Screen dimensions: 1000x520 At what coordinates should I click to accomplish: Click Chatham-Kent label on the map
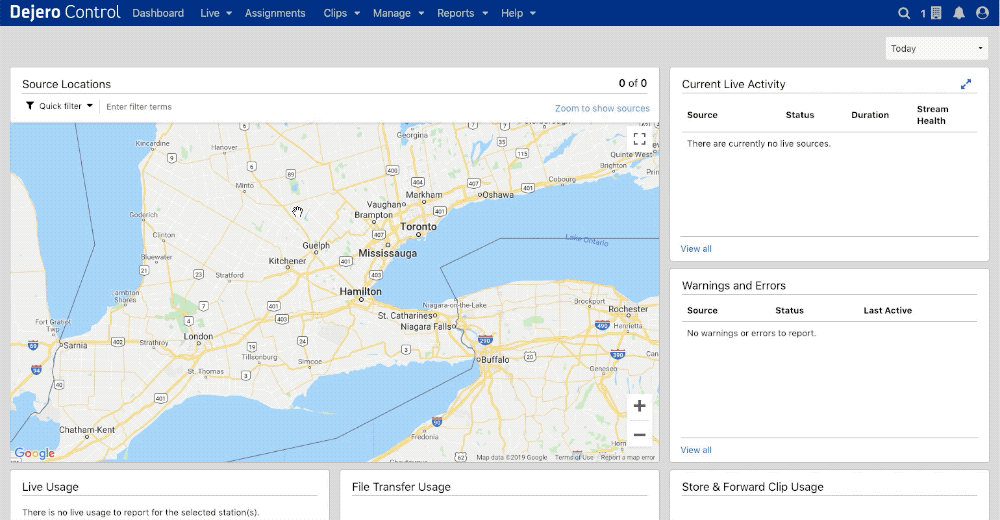click(x=87, y=430)
